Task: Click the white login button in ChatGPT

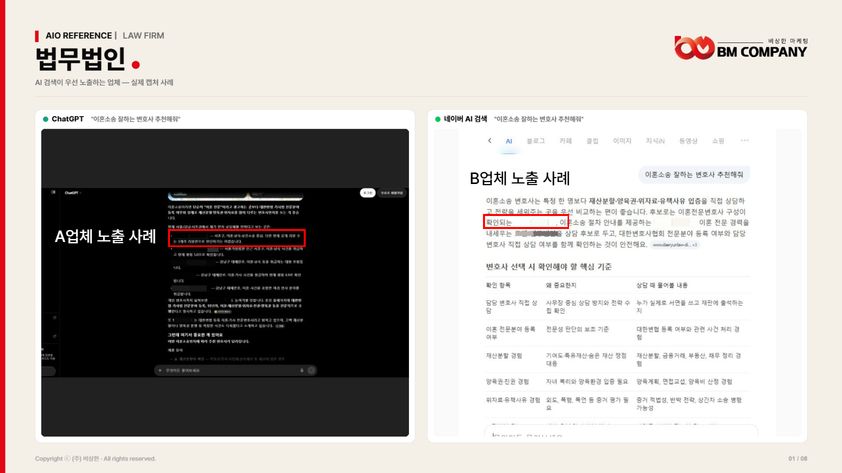Action: 367,193
